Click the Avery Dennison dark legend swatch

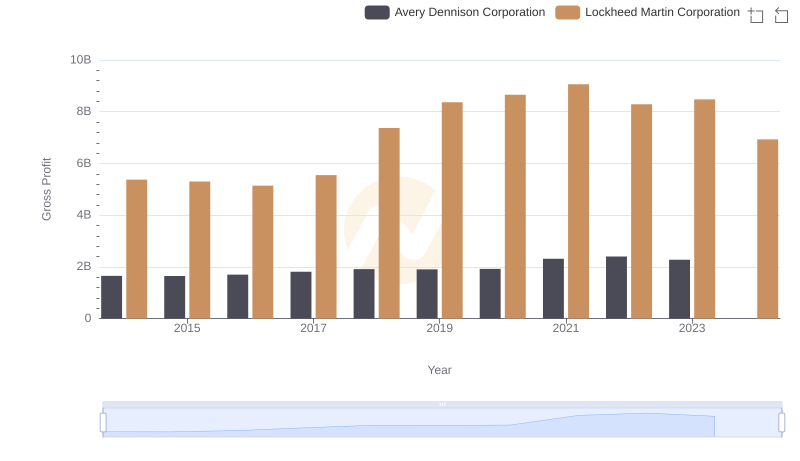point(377,12)
